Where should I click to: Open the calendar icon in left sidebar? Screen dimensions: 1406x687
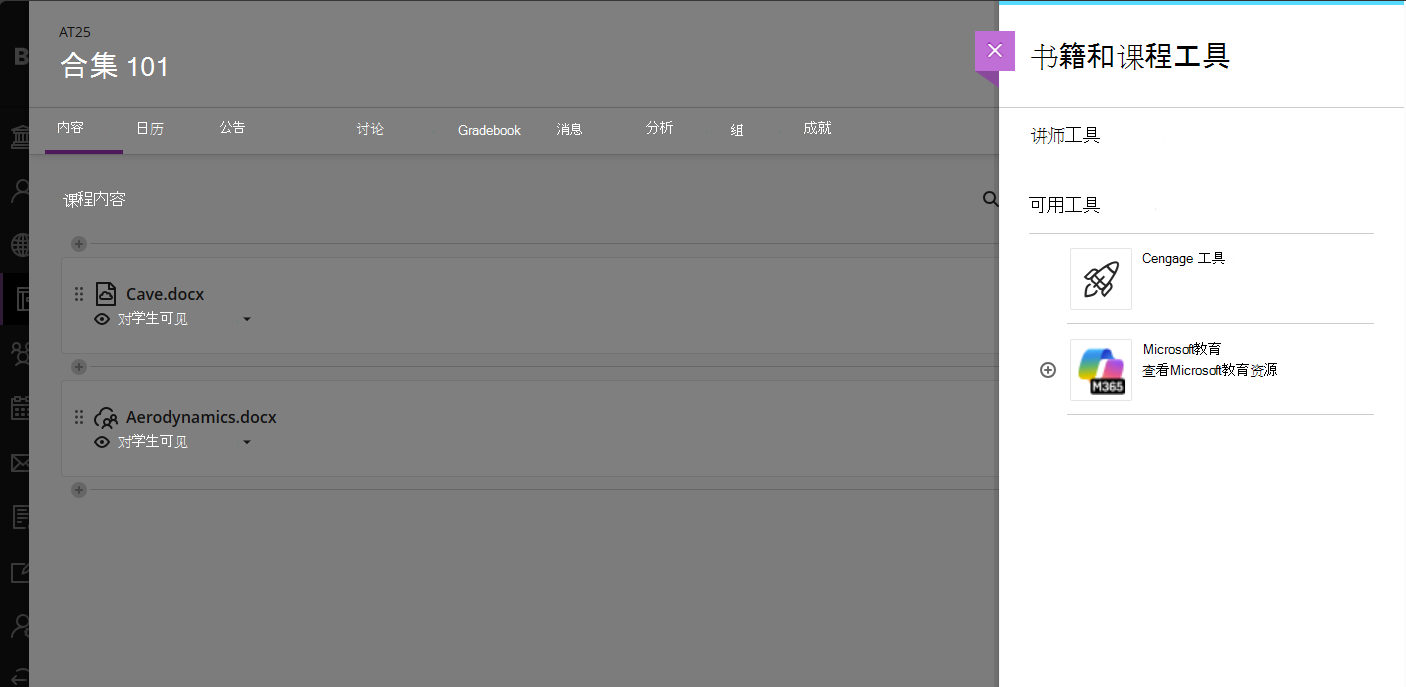click(20, 408)
